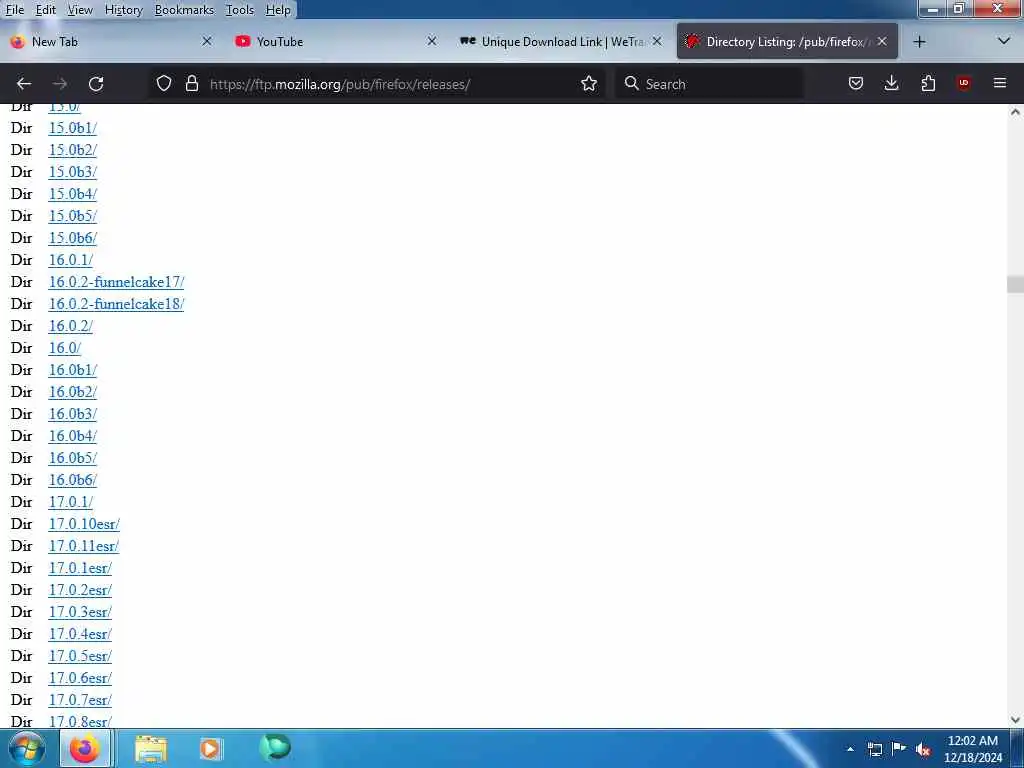List all tabs dropdown arrow

pyautogui.click(x=1004, y=41)
